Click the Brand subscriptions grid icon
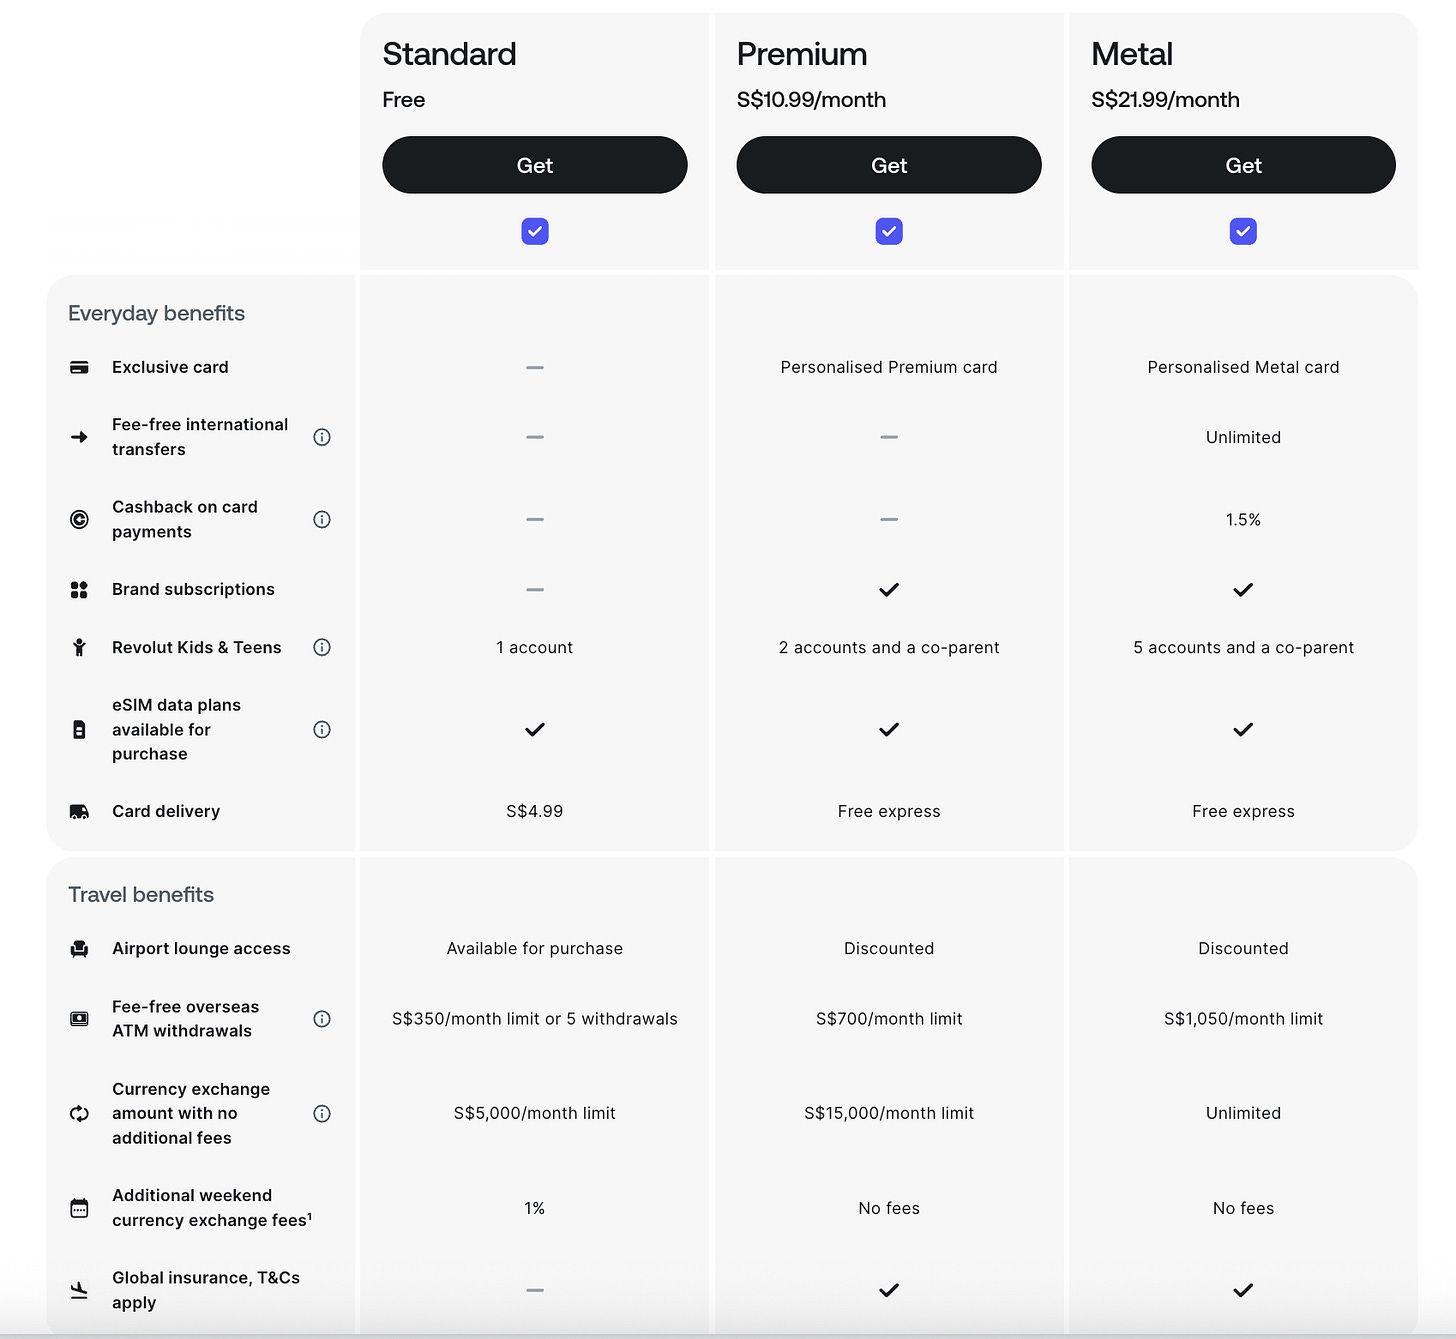1456x1339 pixels. 79,589
